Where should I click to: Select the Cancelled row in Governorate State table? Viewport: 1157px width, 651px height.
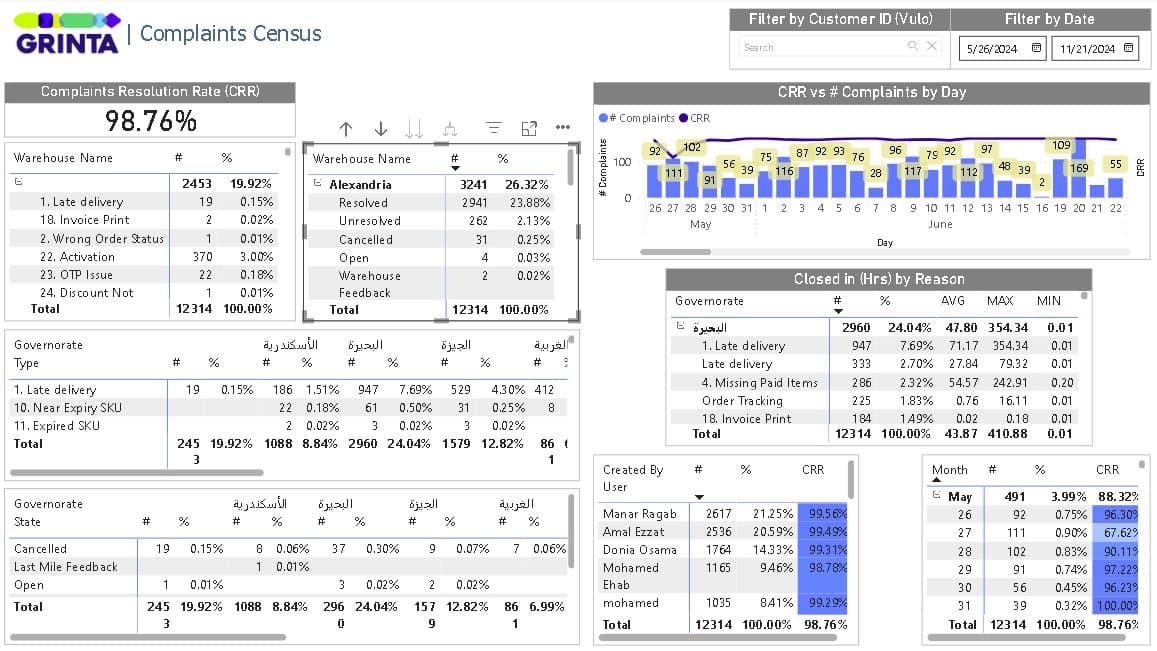coord(288,548)
